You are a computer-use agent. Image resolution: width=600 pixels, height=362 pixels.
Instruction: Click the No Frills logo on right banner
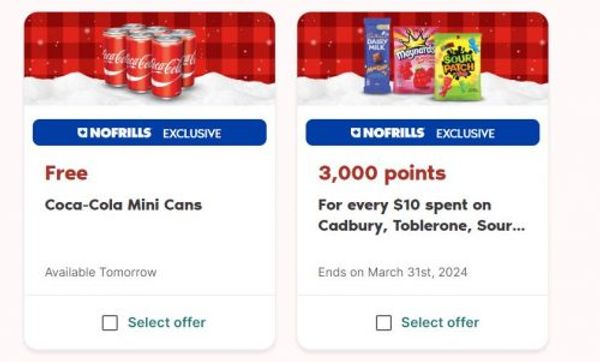[x=387, y=133]
